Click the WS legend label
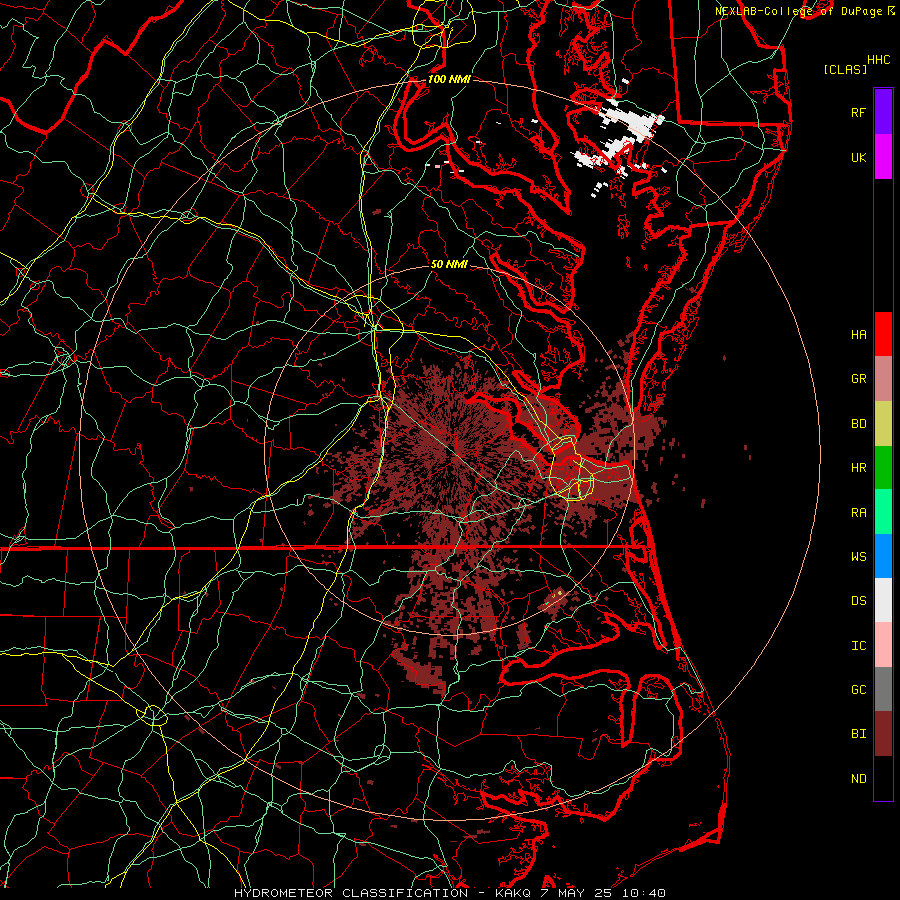The image size is (900, 900). pos(859,556)
